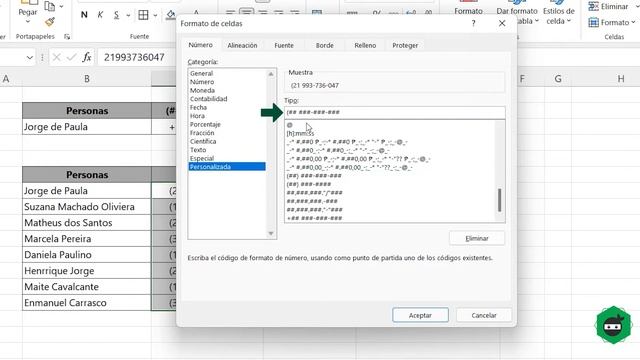Open the copy options dropdown arrow
Viewport: 640px width, 360px height.
61,7
